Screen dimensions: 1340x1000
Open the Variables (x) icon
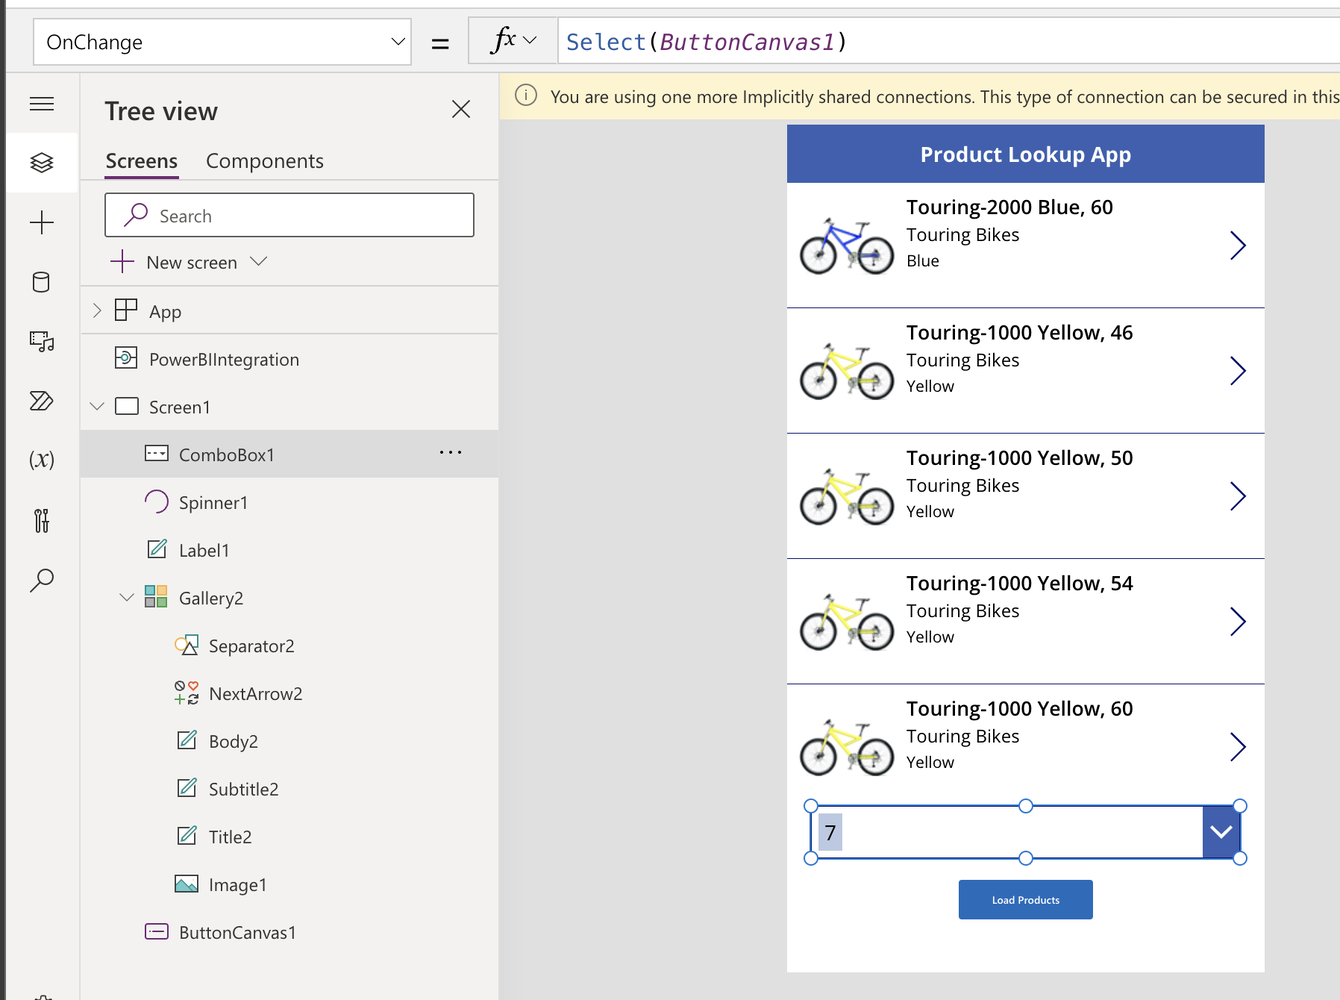(42, 460)
